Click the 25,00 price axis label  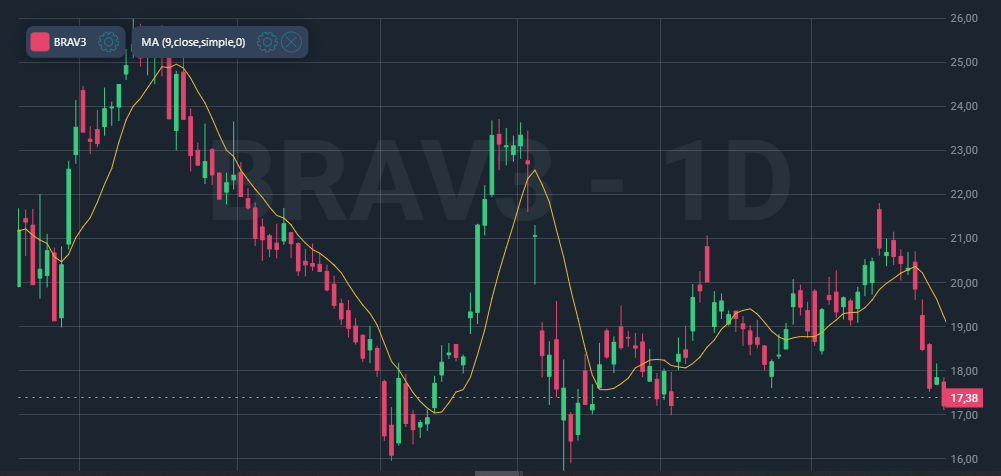pos(965,63)
